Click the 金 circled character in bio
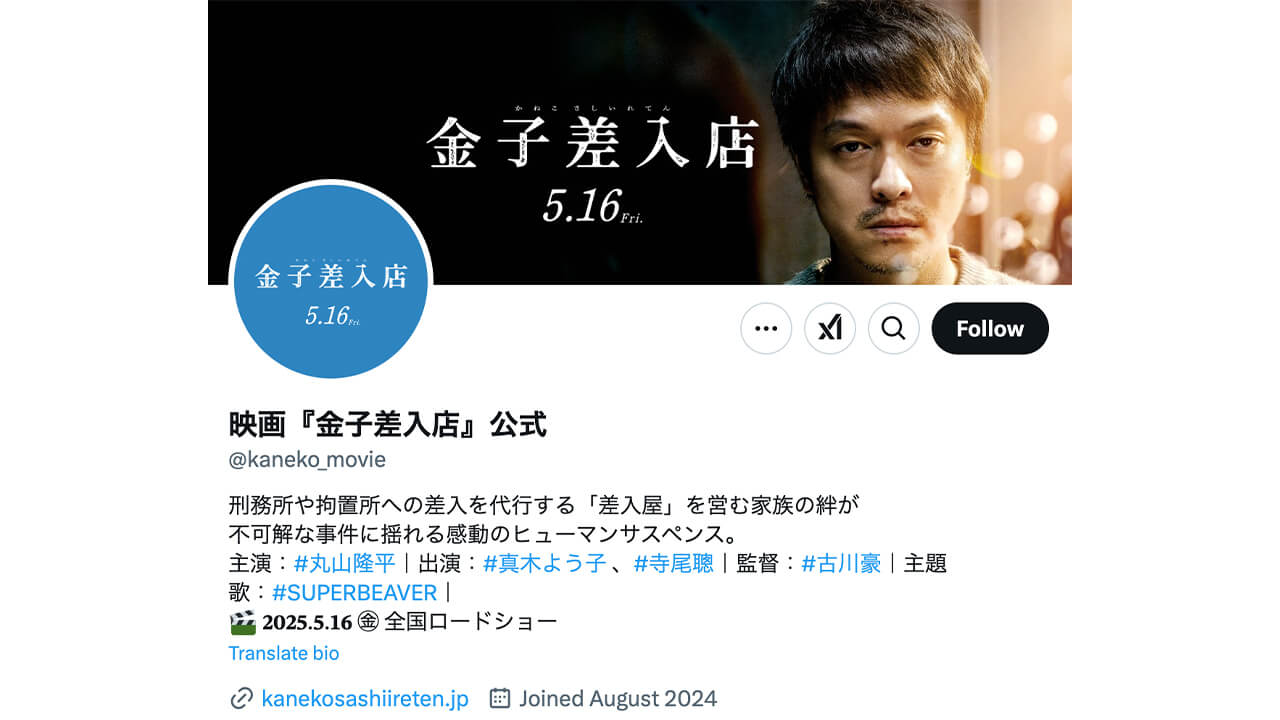This screenshot has width=1280, height=720. (x=368, y=622)
